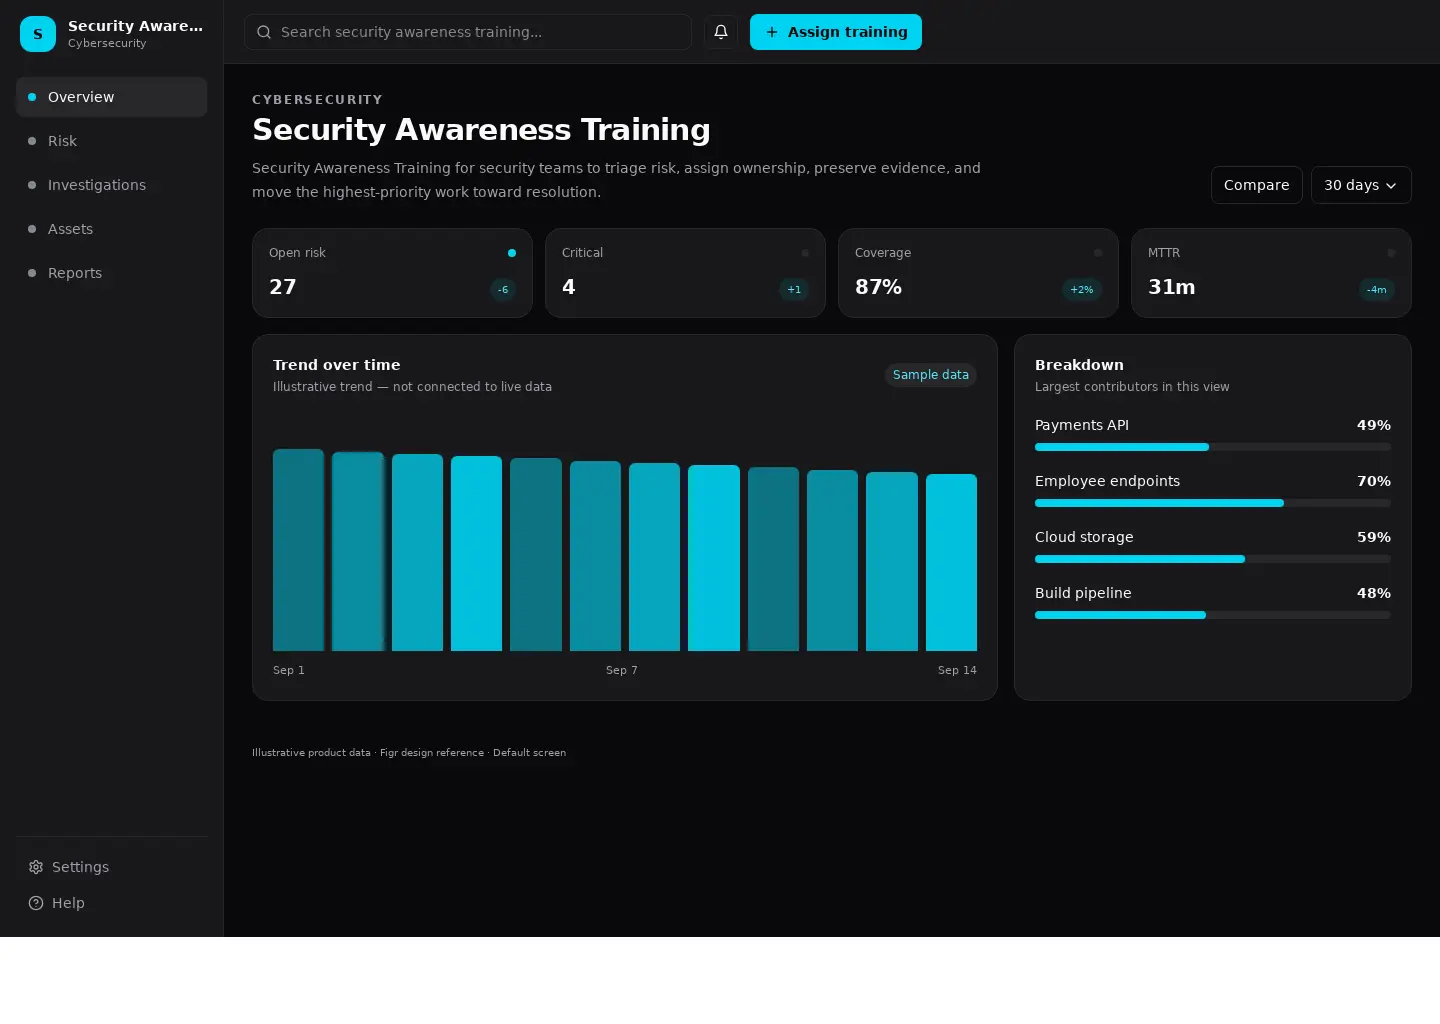Viewport: 1440px width, 1024px height.
Task: Open Help from the sidebar
Action: click(112, 903)
